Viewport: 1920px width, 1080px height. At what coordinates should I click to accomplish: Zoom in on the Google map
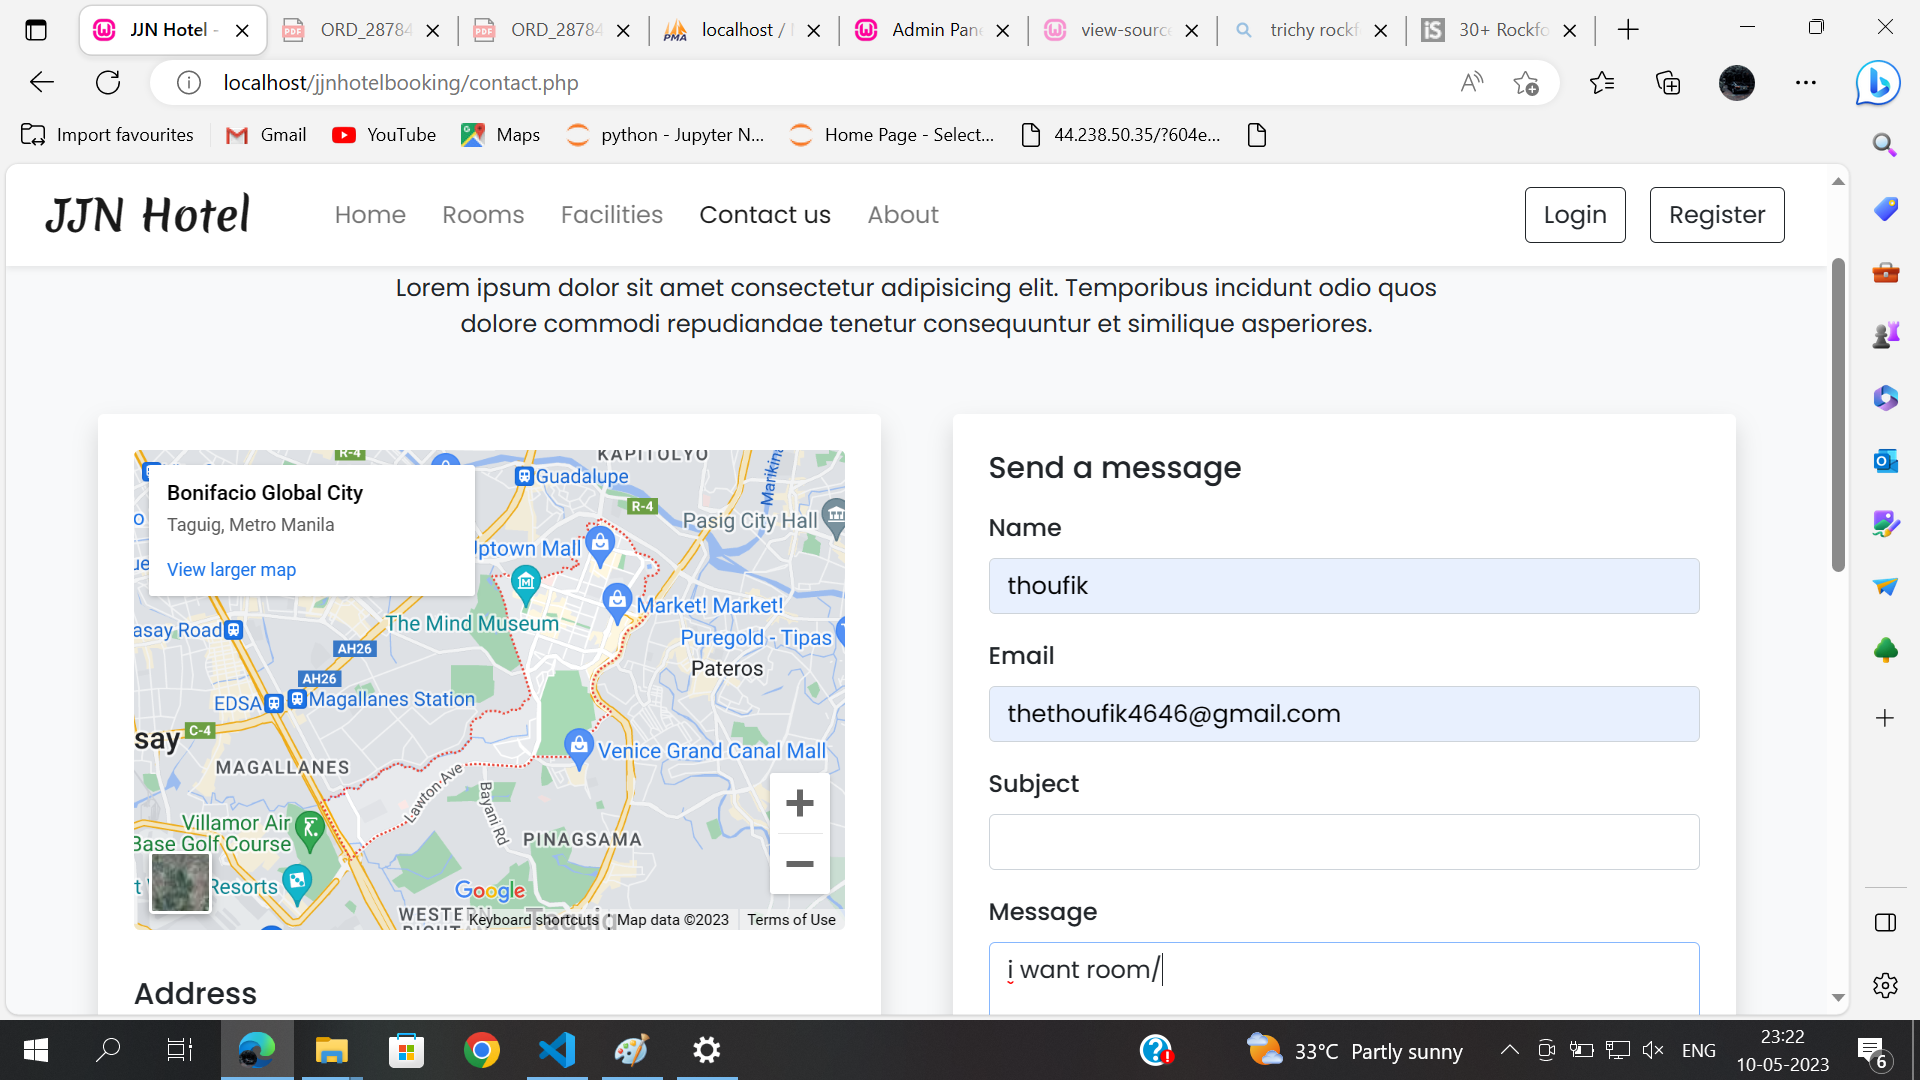[799, 802]
